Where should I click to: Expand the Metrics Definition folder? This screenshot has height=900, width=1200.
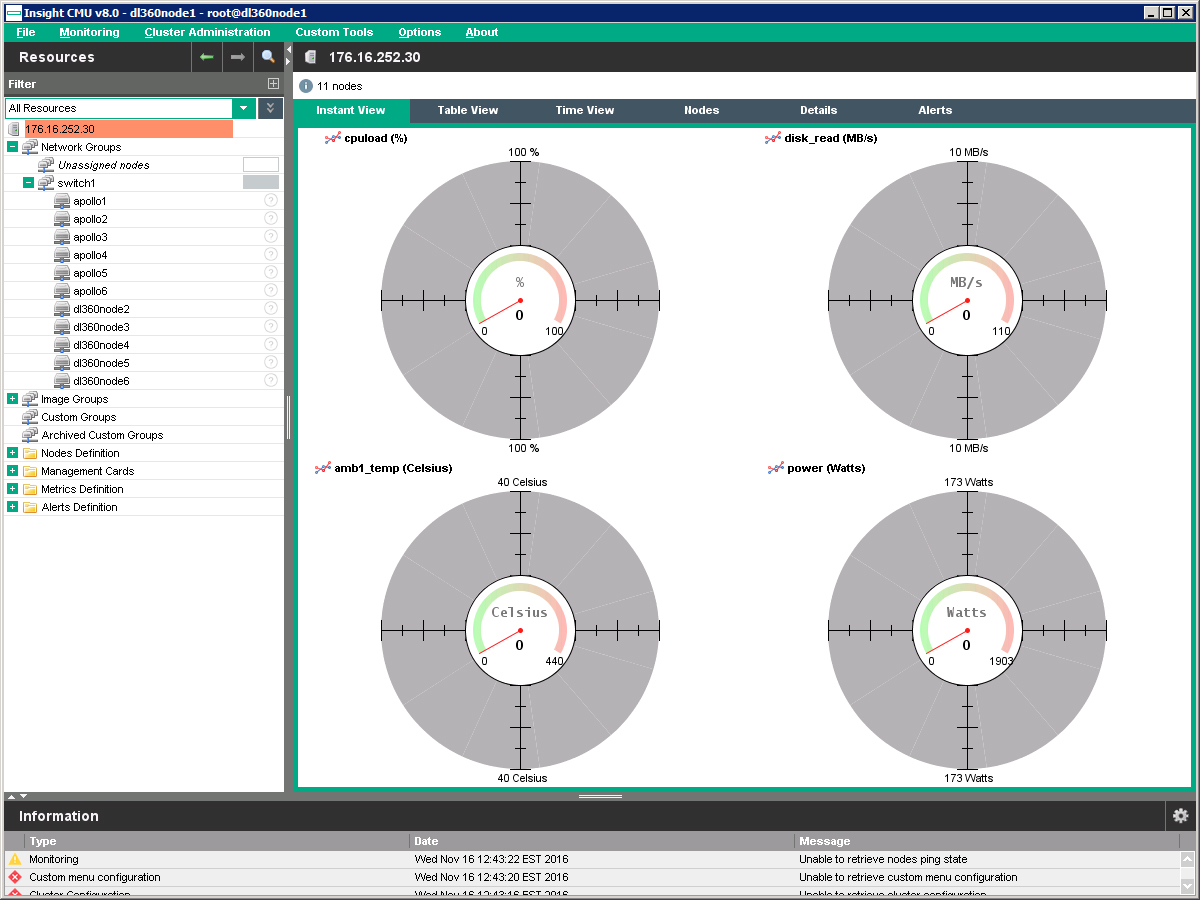13,489
